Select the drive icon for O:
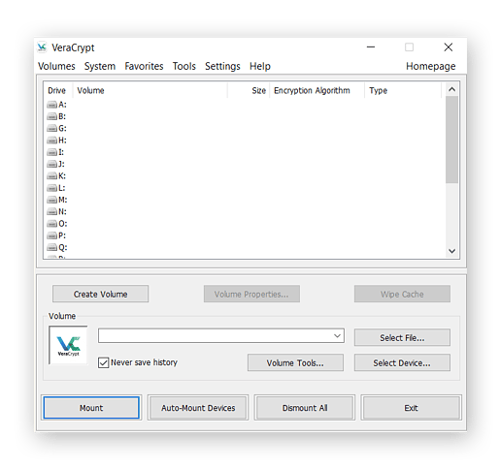The image size is (500, 469). [52, 224]
